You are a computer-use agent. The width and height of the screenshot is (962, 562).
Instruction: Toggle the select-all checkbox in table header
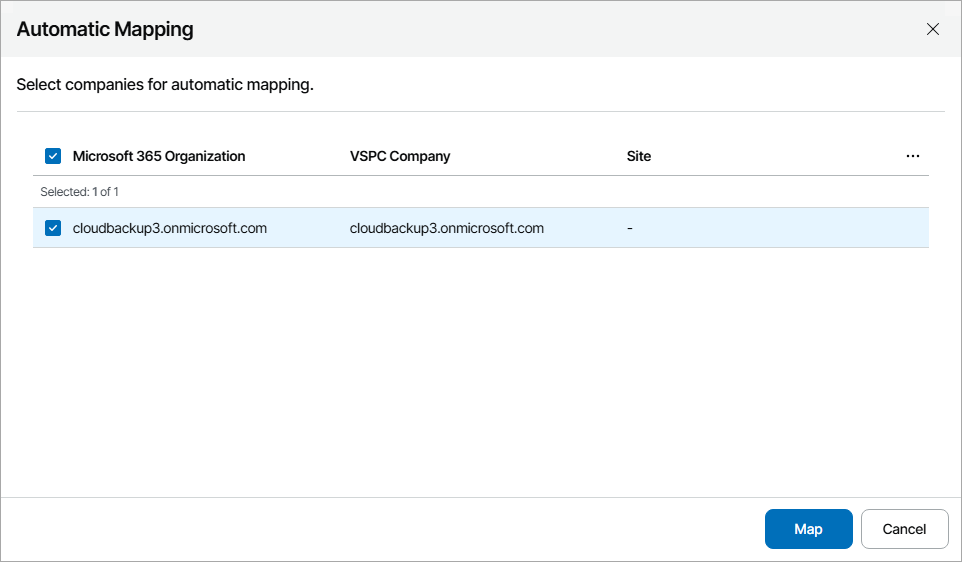tap(53, 156)
